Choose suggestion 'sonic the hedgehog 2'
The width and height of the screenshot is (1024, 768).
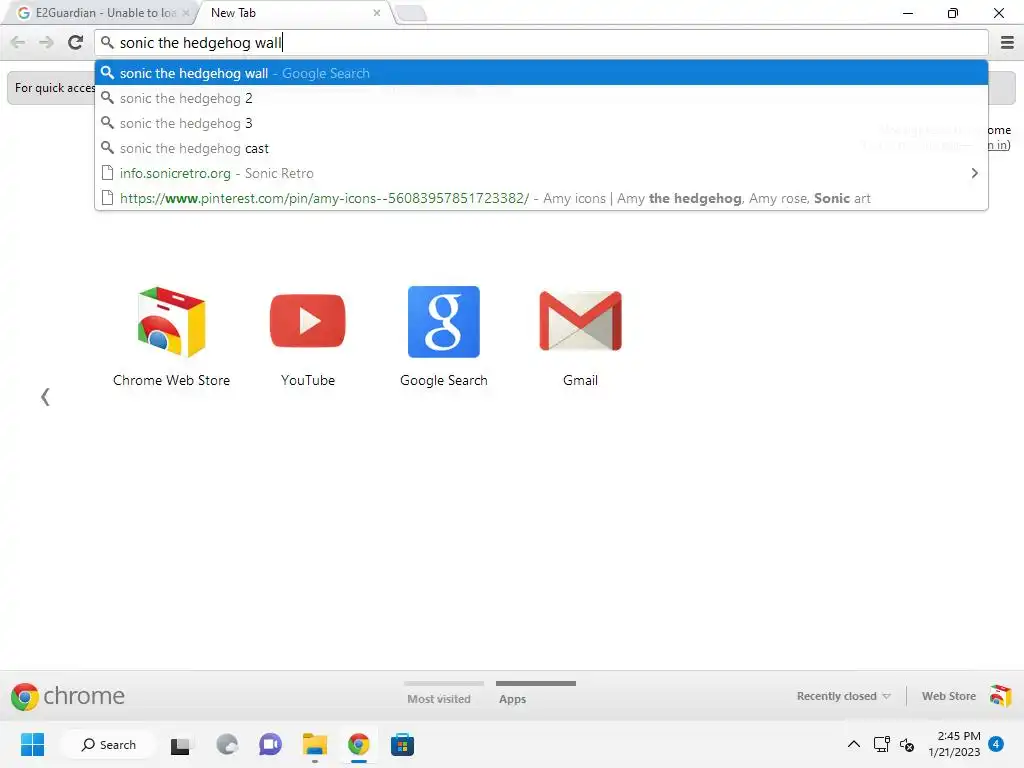click(541, 98)
